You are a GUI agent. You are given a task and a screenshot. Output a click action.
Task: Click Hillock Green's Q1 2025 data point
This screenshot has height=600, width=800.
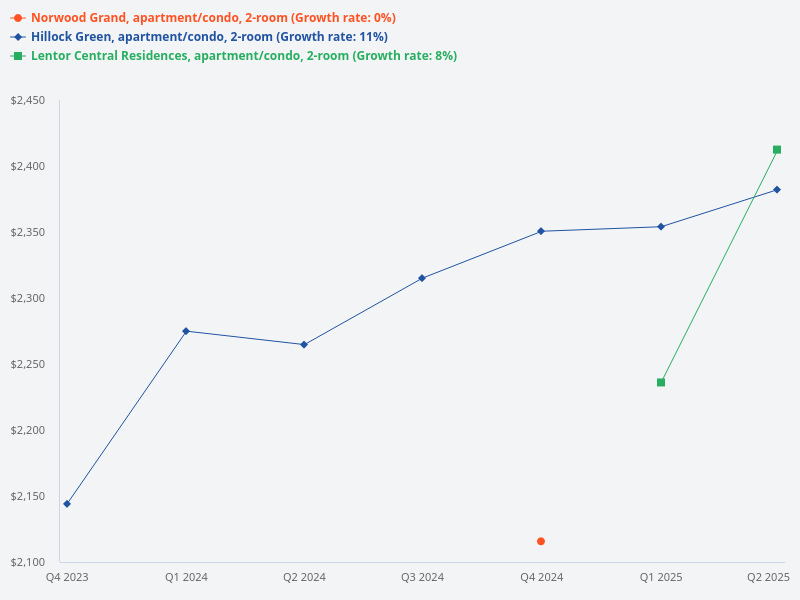coord(661,227)
